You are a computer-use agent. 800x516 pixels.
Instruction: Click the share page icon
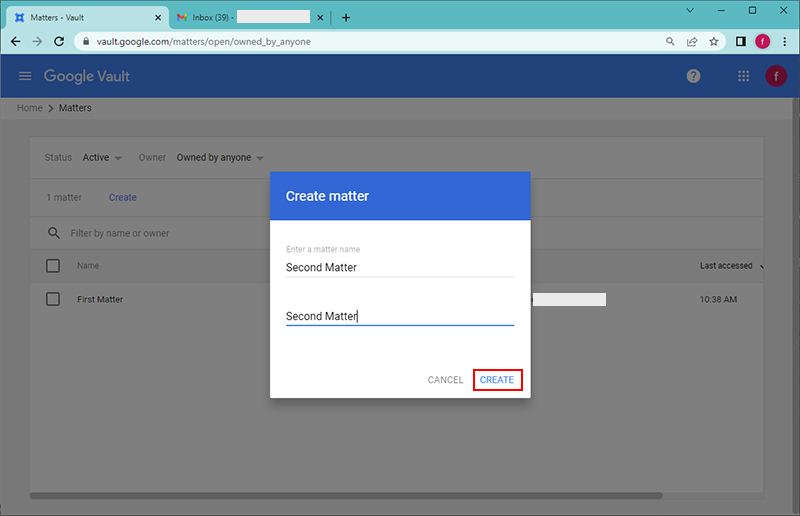(x=692, y=41)
